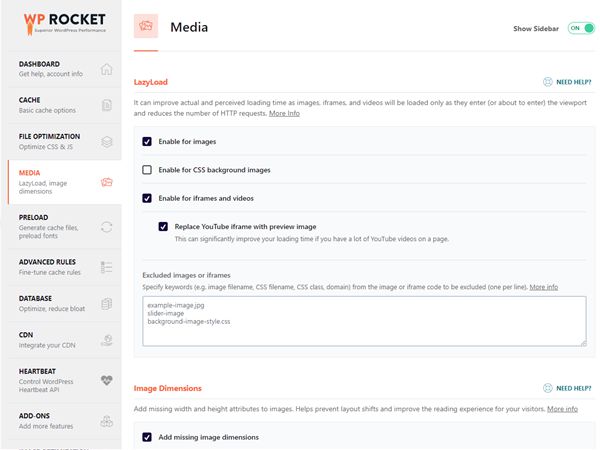Click the Advanced Rules list icon
Screen dimensions: 600x450
107,267
